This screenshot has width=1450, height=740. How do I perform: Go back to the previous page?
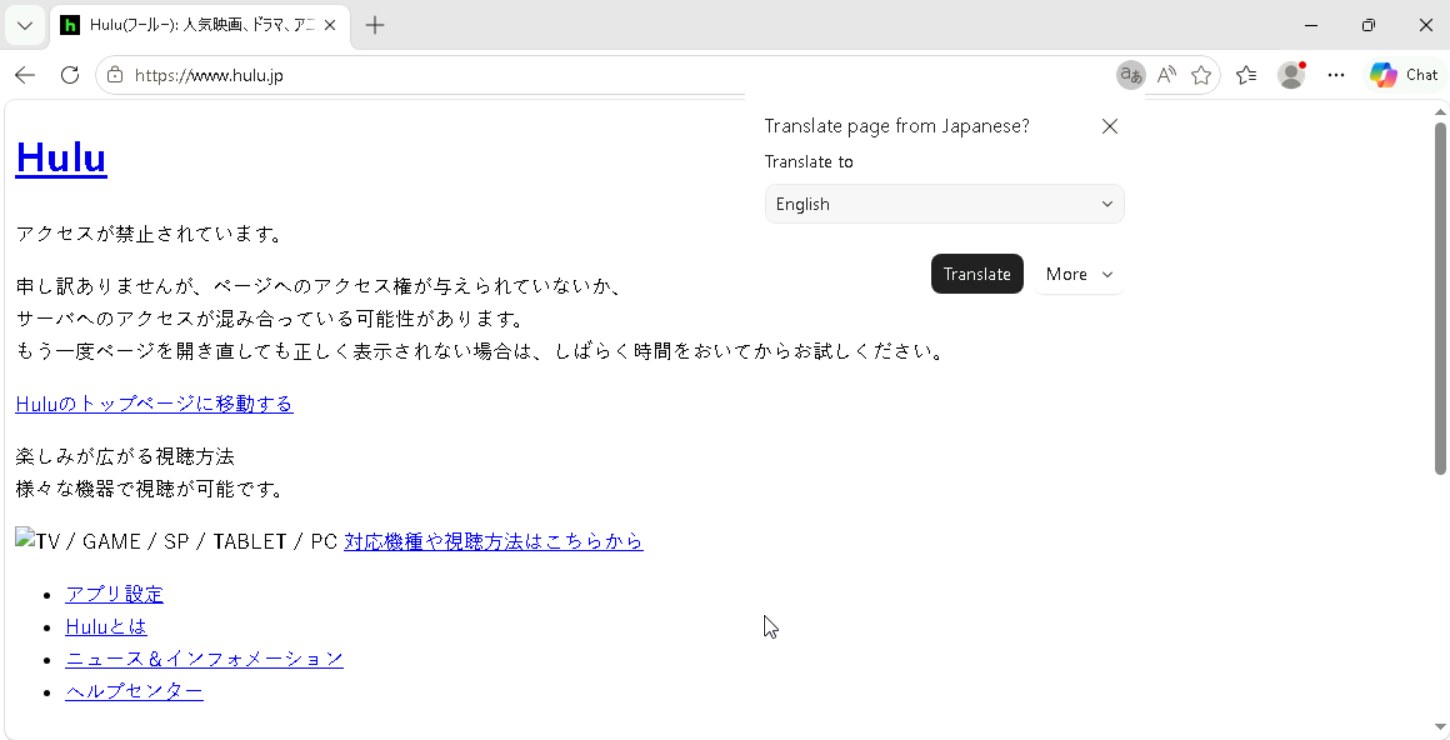coord(25,75)
